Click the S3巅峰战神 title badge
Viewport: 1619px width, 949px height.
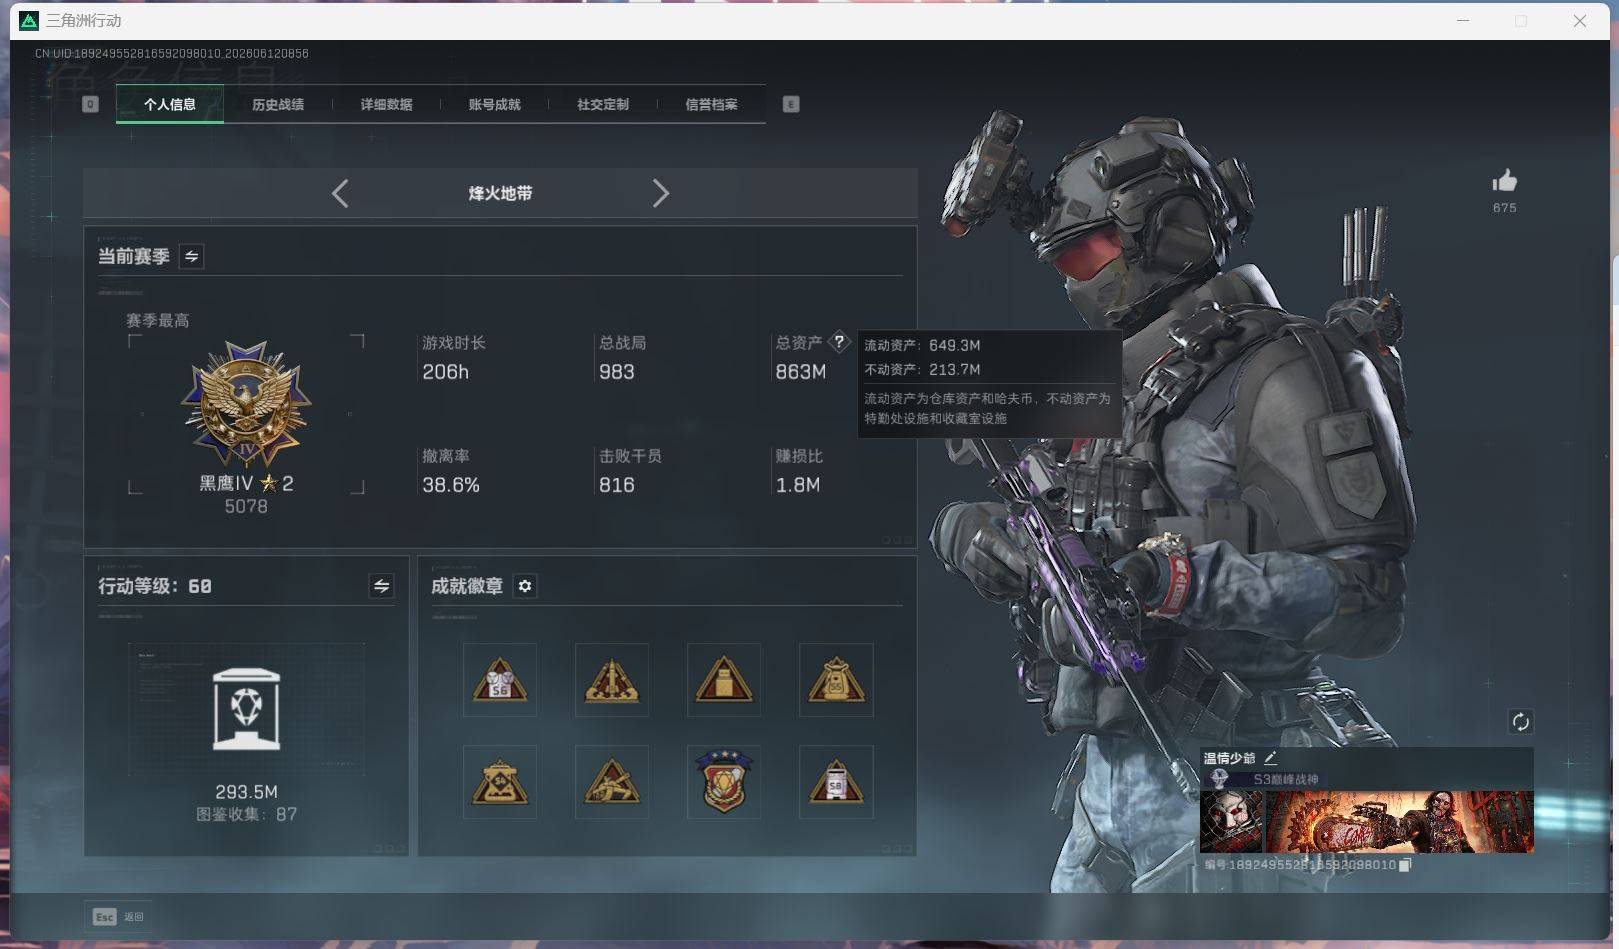pos(1286,779)
